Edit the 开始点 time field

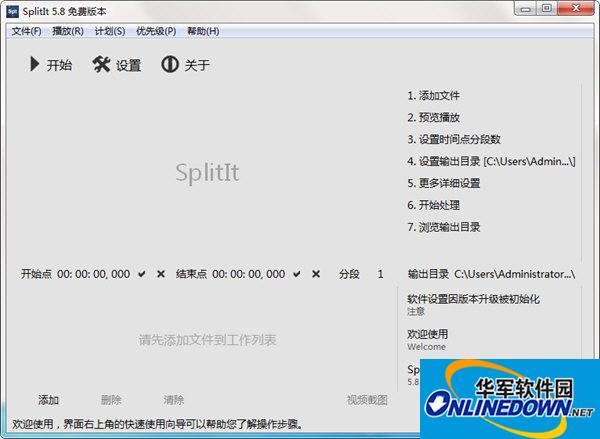point(93,274)
